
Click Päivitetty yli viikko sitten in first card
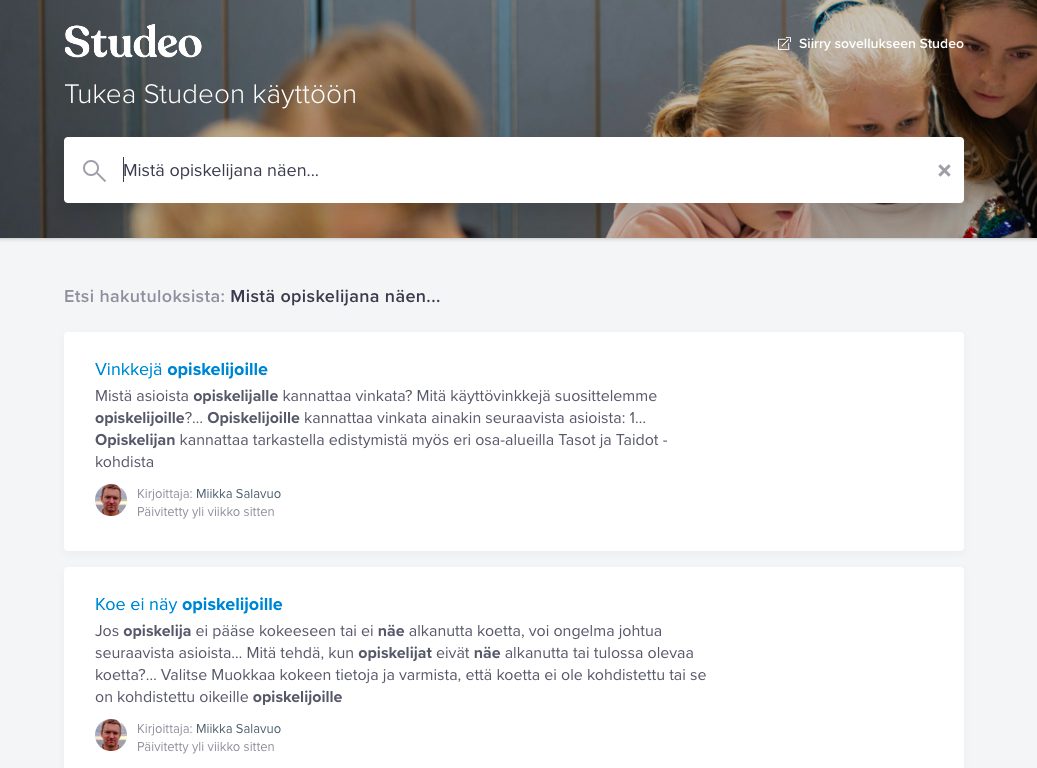[206, 511]
